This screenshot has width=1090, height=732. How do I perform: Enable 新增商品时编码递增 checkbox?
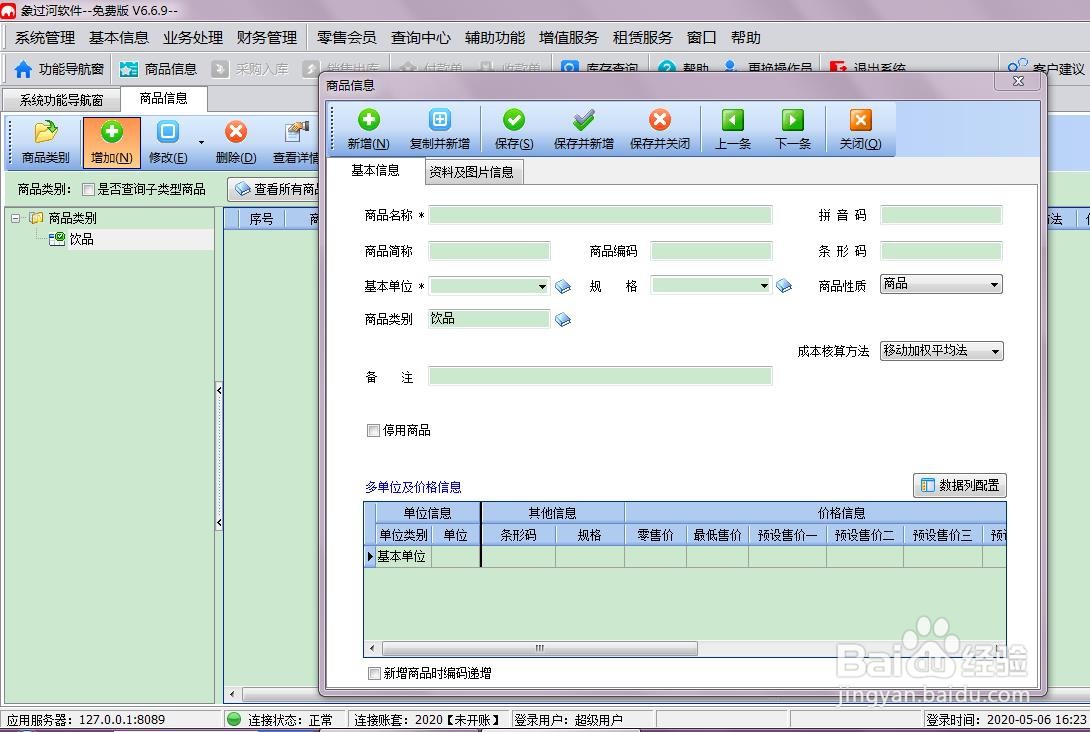tap(374, 673)
